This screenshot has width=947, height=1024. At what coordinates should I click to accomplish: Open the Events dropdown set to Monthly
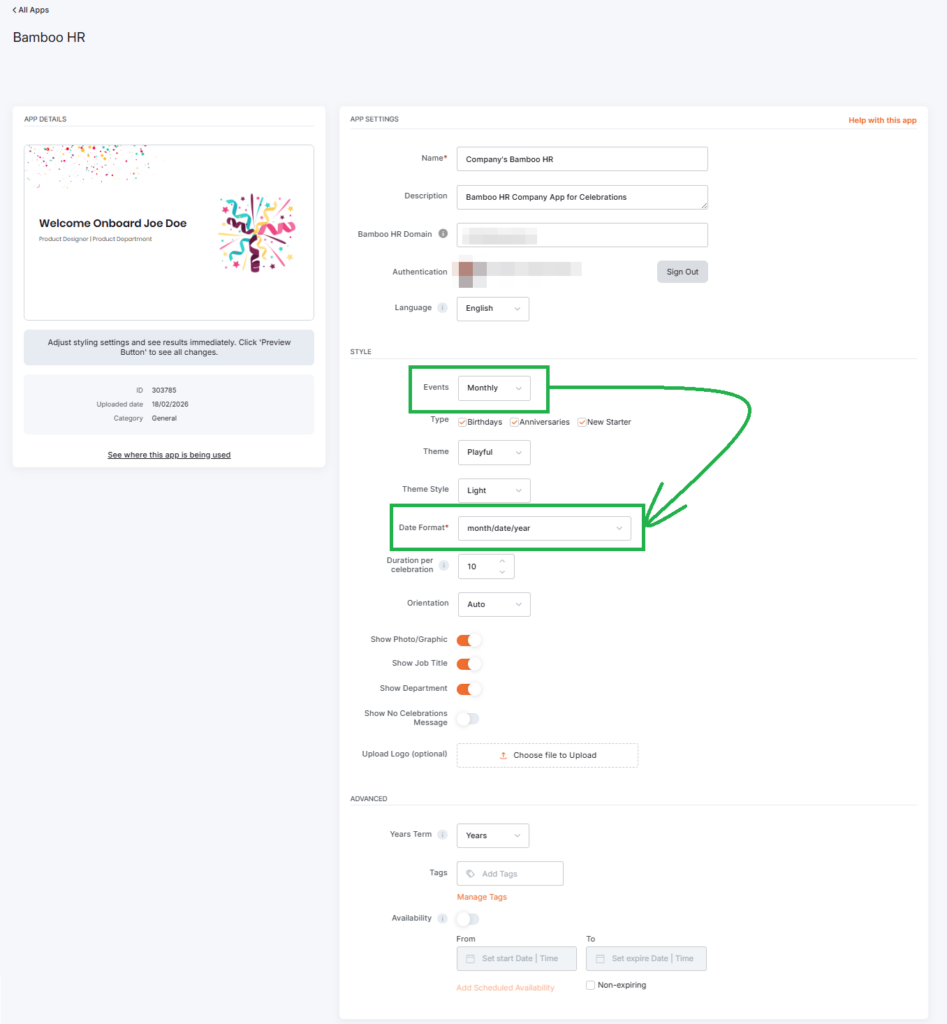click(x=493, y=388)
